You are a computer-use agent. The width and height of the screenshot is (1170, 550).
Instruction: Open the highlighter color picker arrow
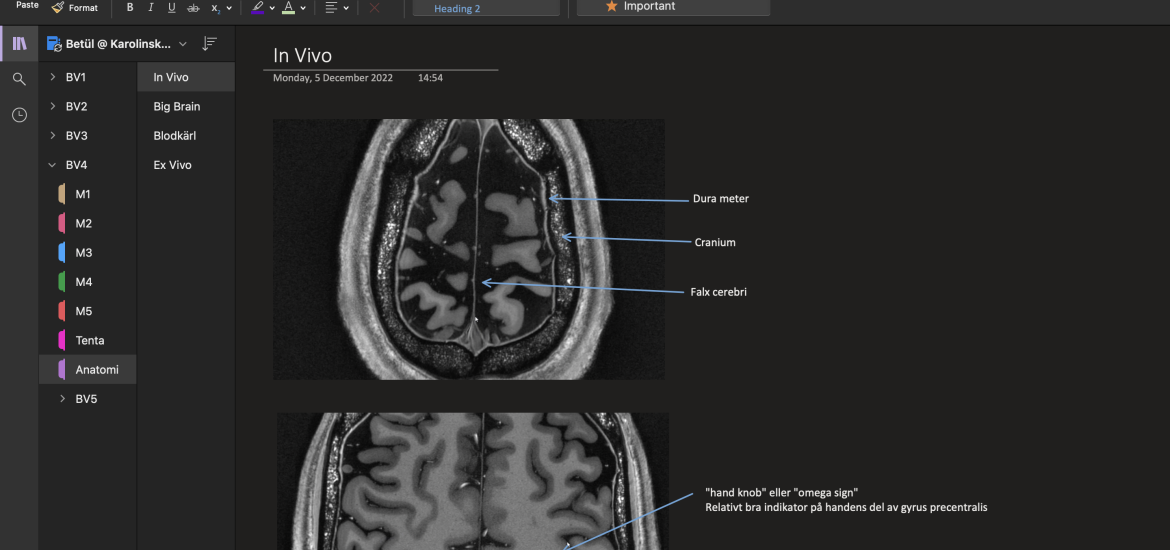point(272,8)
